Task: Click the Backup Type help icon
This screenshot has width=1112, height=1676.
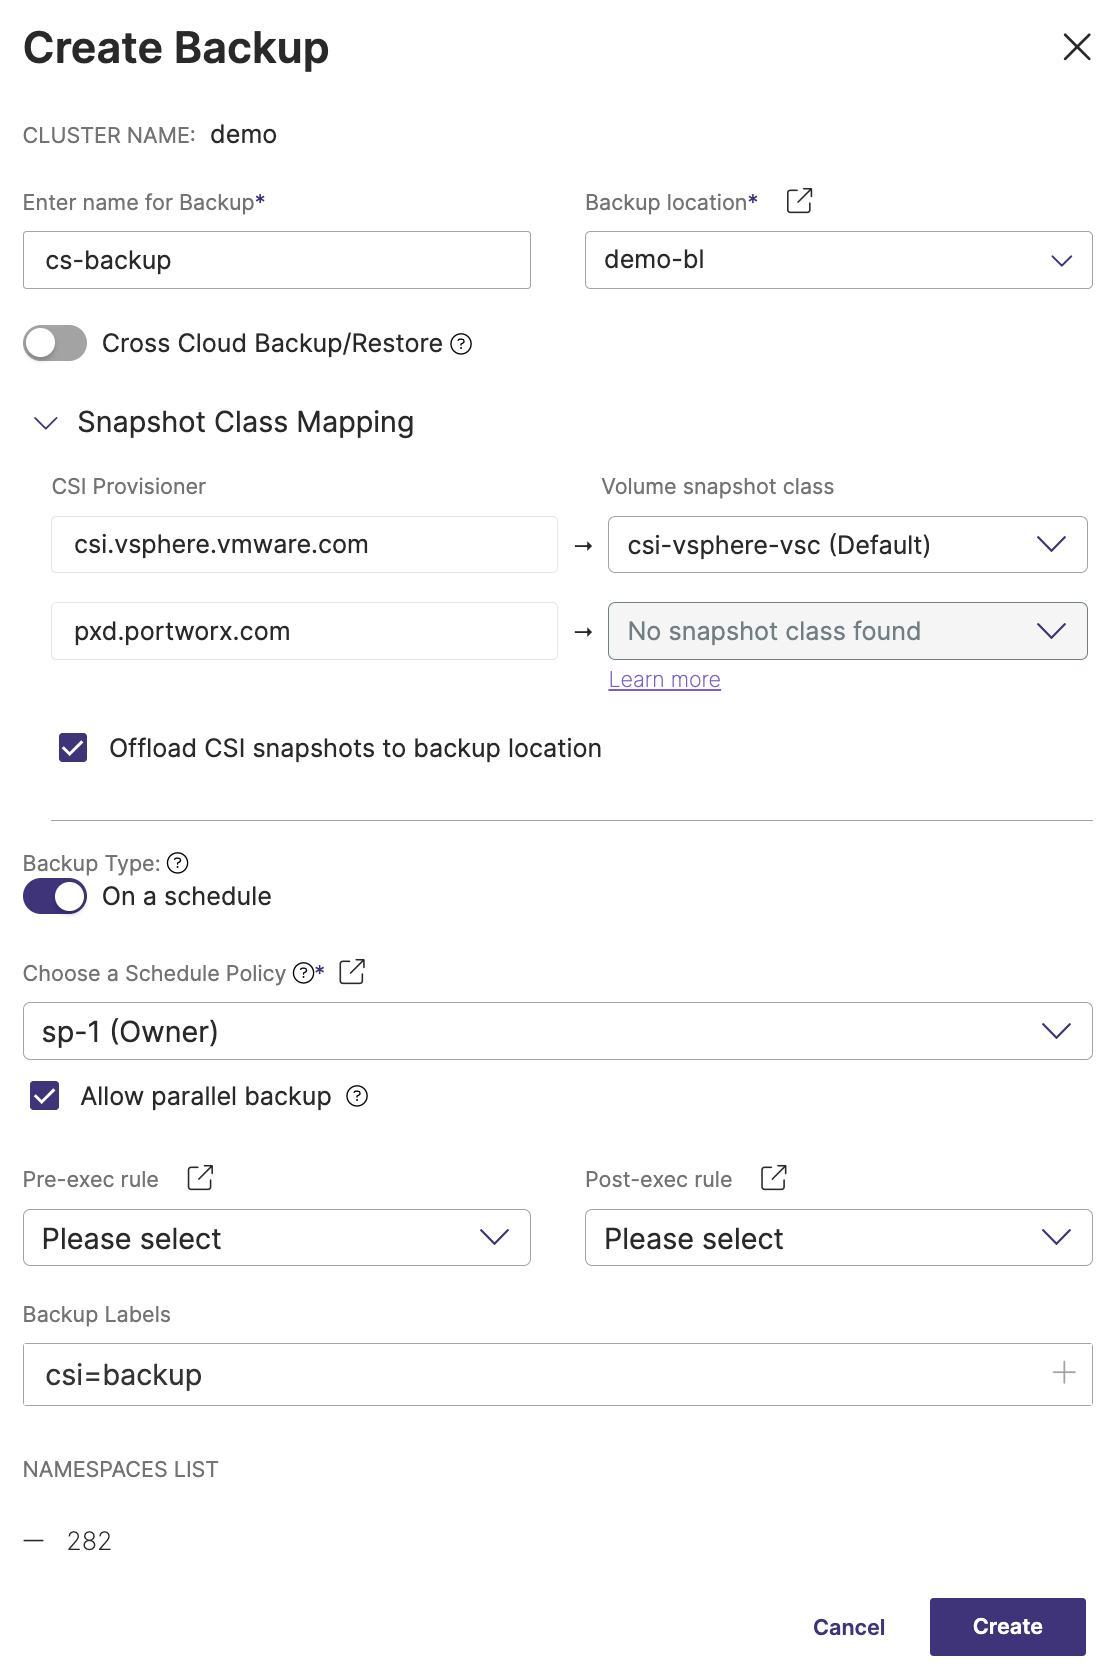Action: (x=178, y=863)
